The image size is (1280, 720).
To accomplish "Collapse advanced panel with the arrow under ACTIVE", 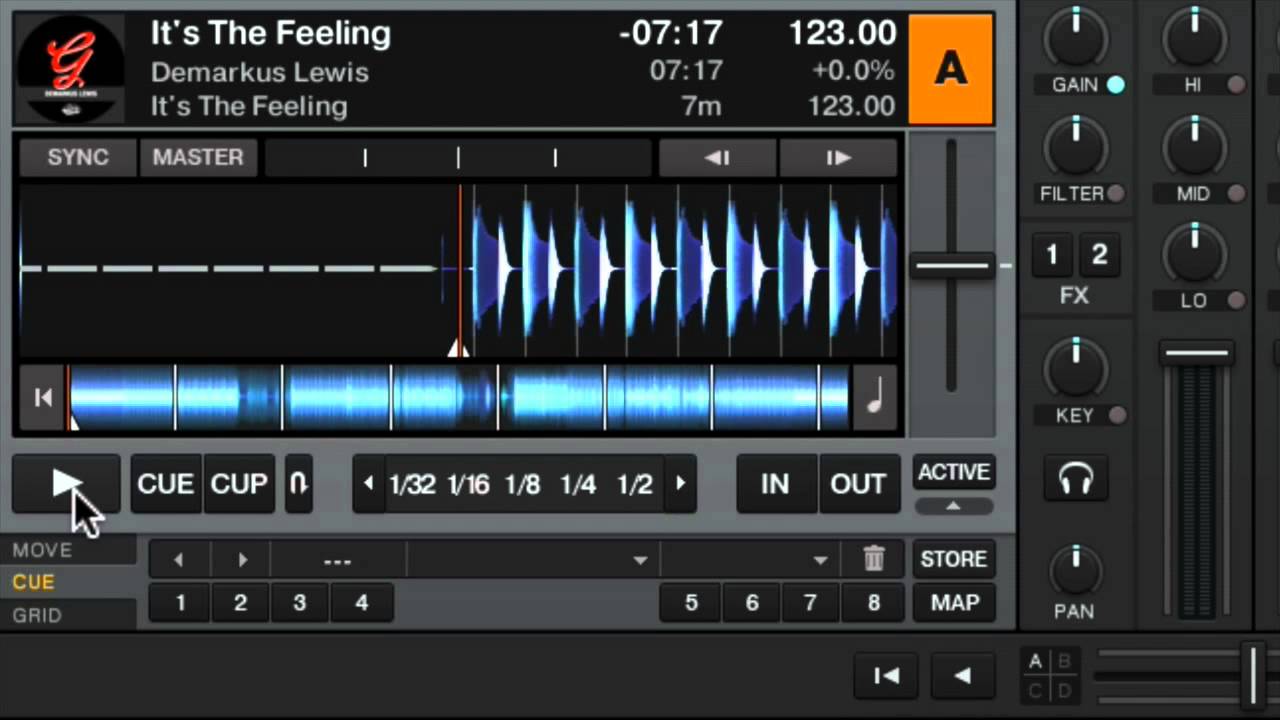I will click(954, 506).
